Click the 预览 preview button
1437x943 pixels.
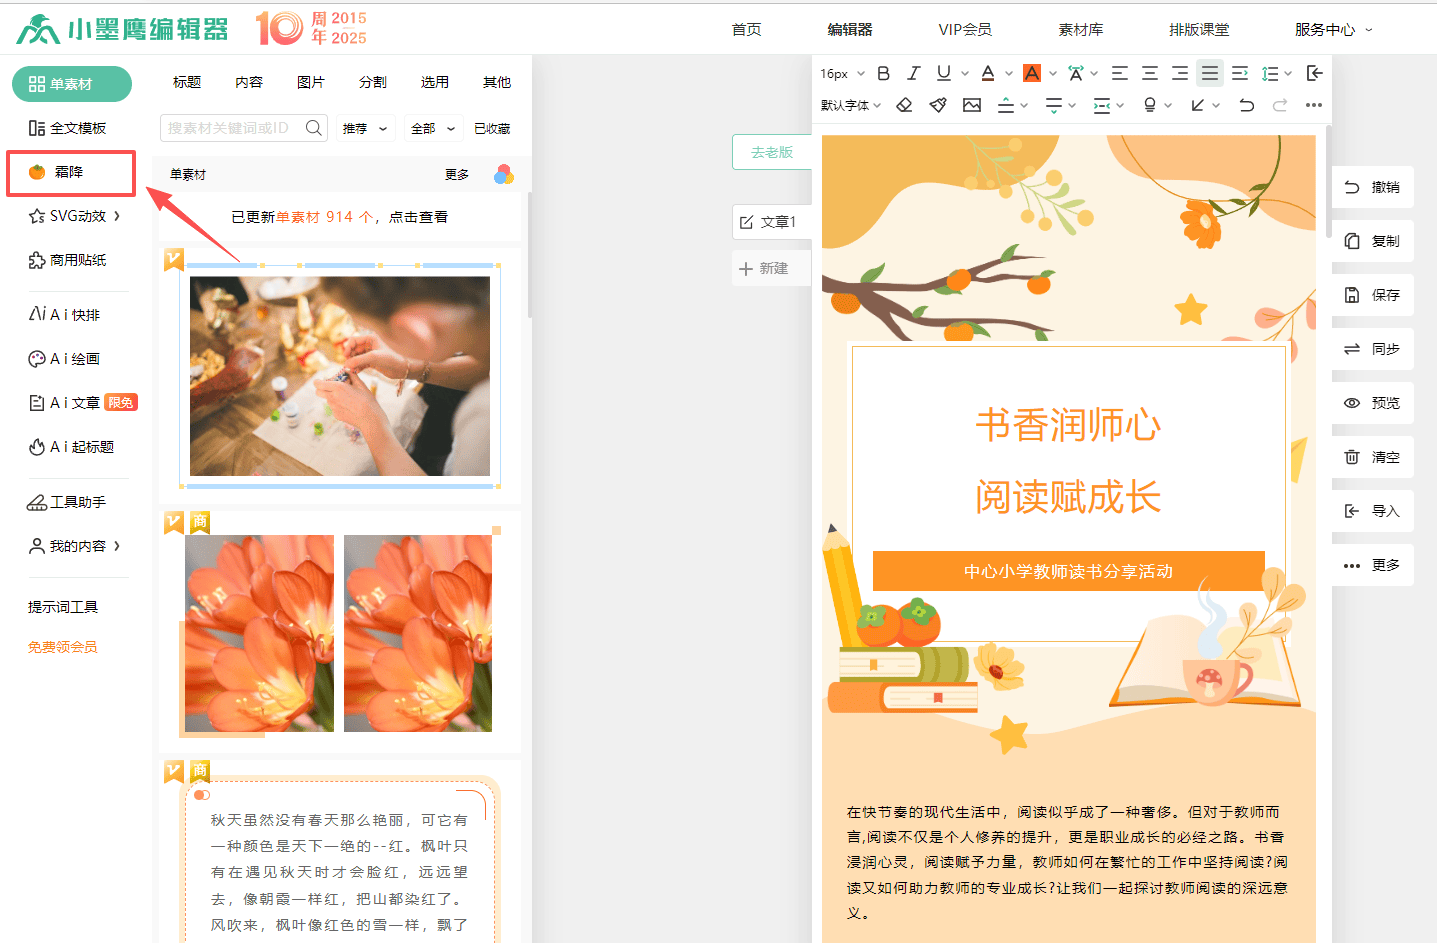click(1373, 403)
